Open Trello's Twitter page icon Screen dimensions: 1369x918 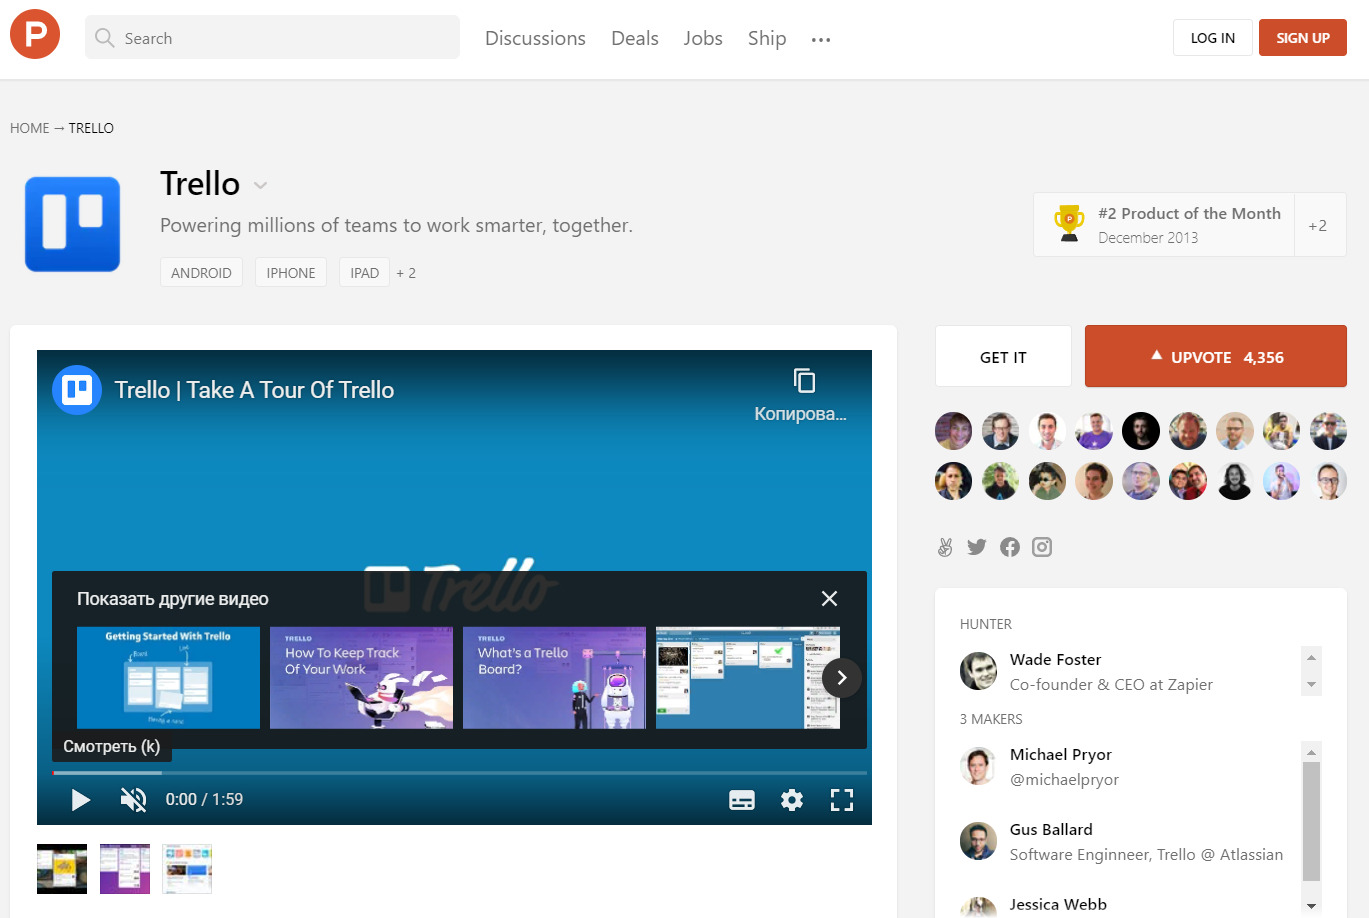pyautogui.click(x=977, y=547)
